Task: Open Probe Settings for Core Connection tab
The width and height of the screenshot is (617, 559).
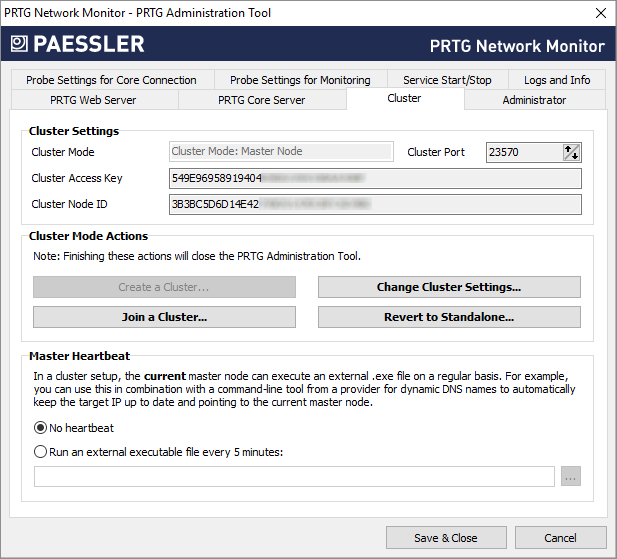Action: click(x=112, y=80)
